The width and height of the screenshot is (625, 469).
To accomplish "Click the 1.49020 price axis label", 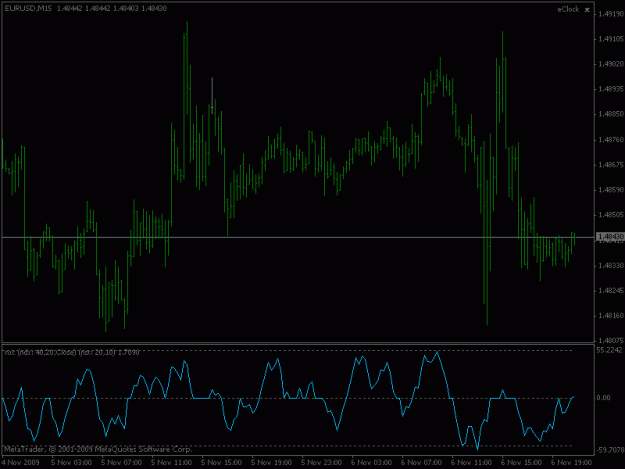I will [x=611, y=64].
